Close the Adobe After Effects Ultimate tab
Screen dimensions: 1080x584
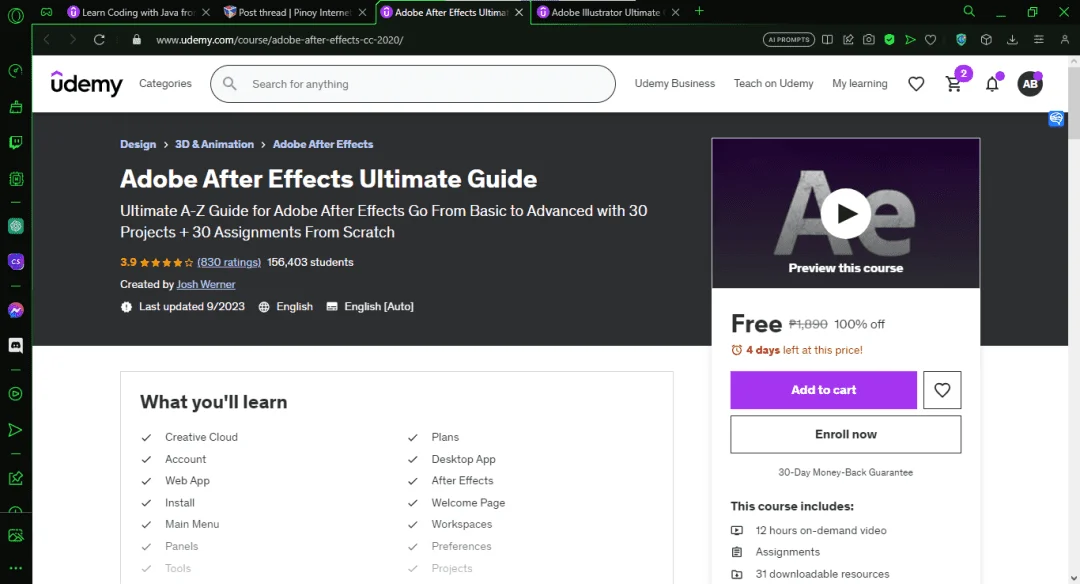[519, 12]
